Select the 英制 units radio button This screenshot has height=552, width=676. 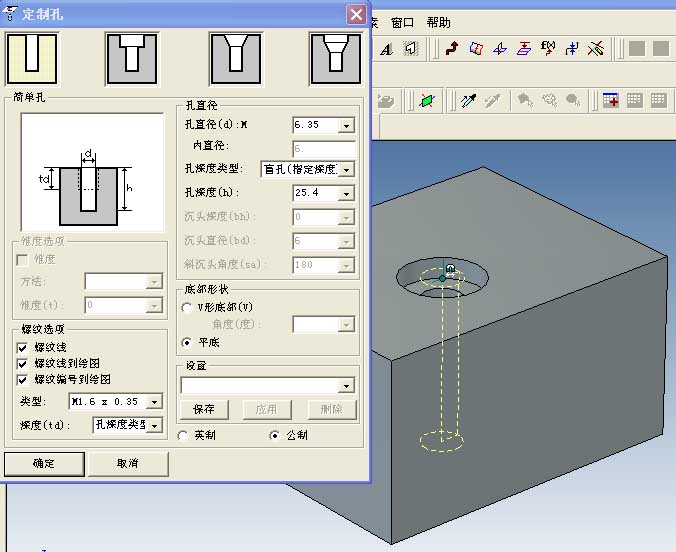(183, 436)
